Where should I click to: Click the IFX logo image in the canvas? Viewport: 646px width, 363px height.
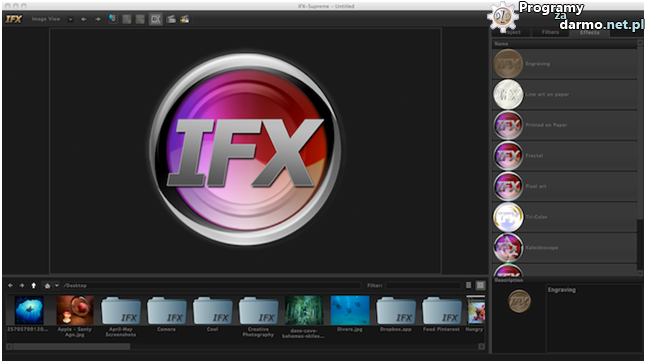tap(246, 149)
